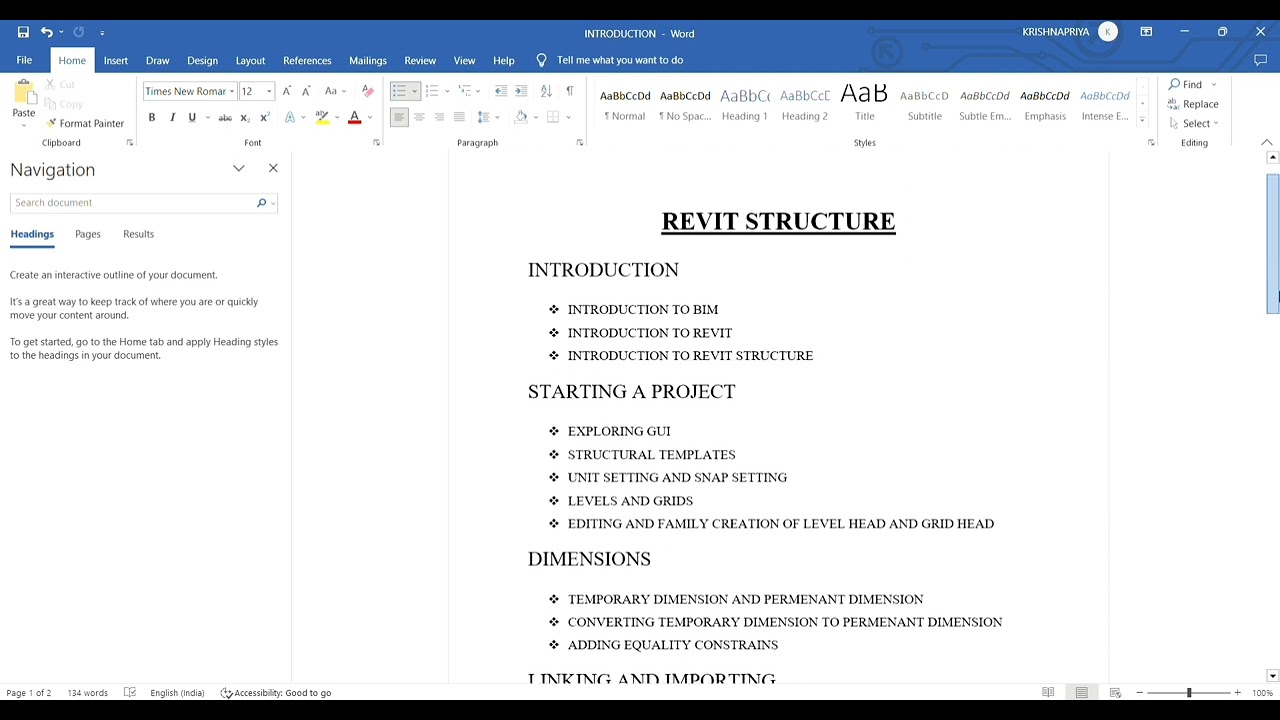Apply the Title style
Image resolution: width=1280 pixels, height=720 pixels.
(865, 104)
